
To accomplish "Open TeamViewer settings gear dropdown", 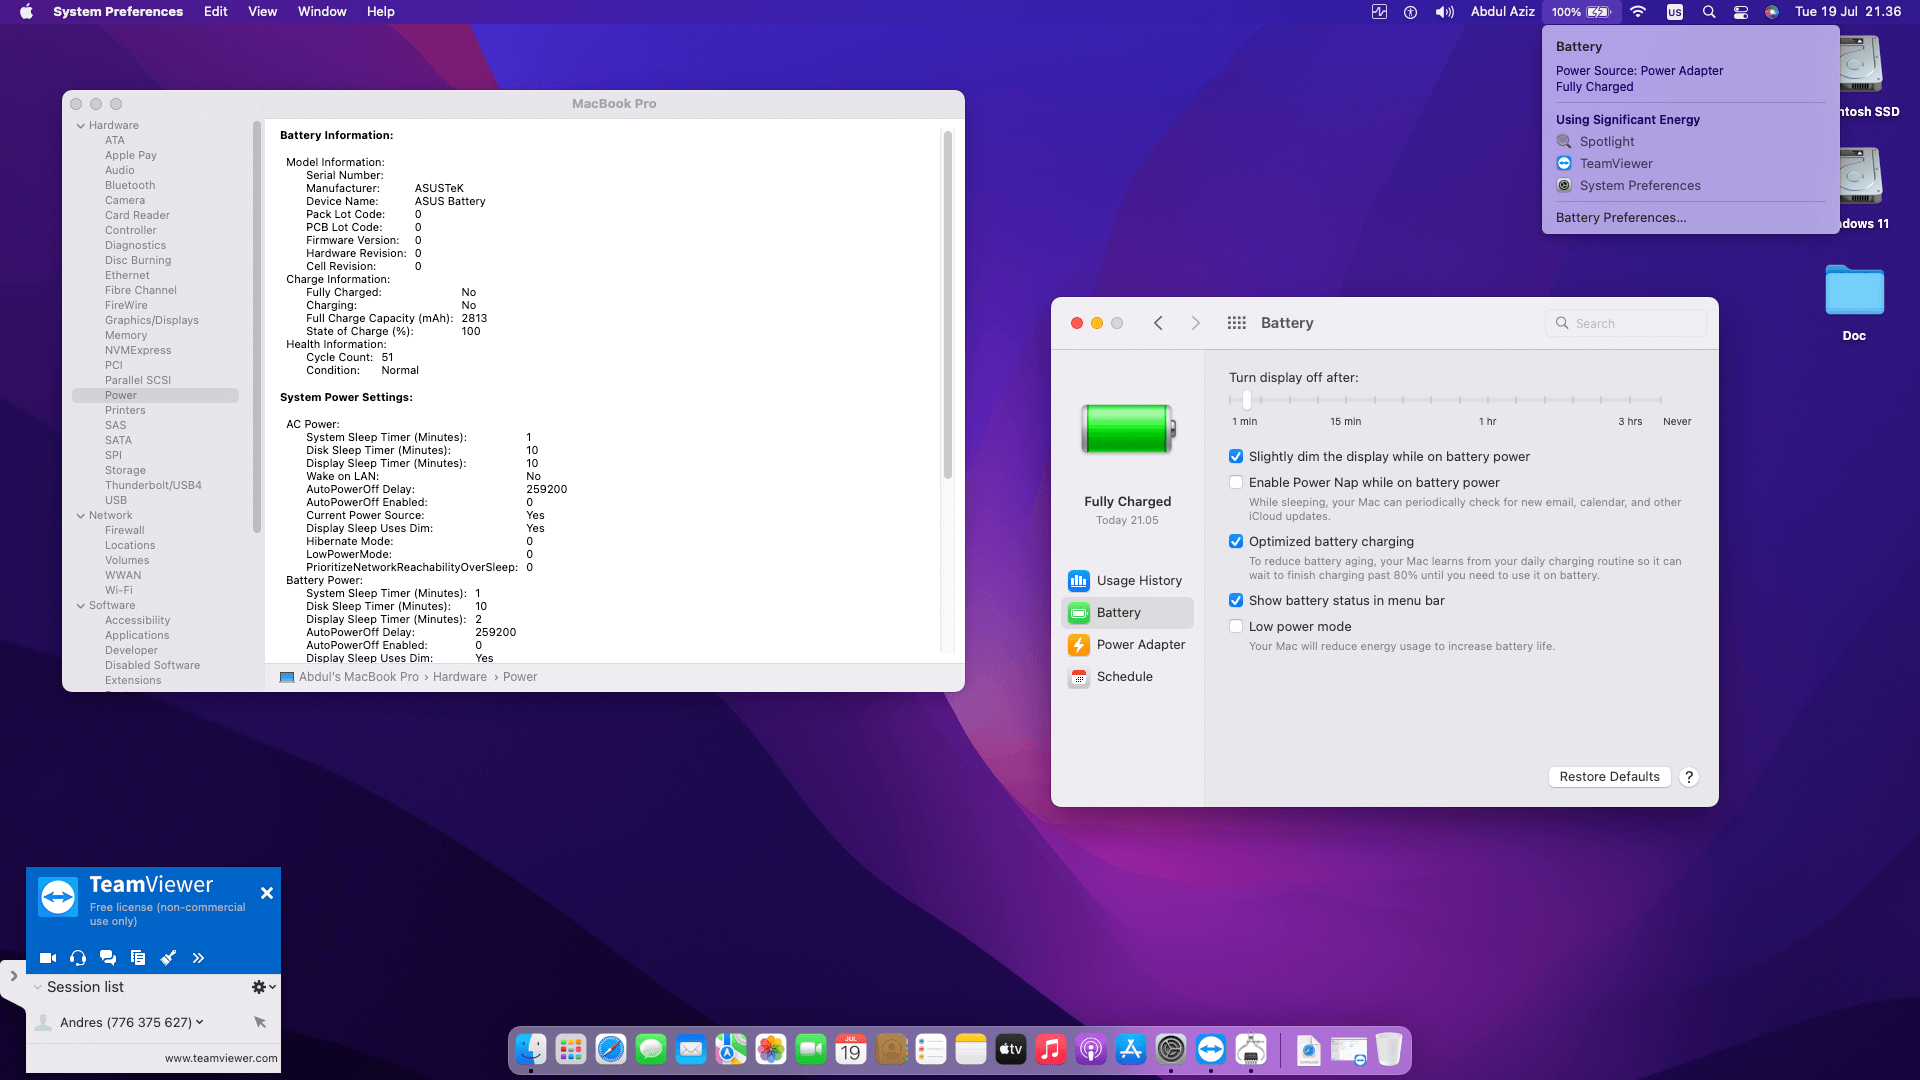I will tap(264, 987).
